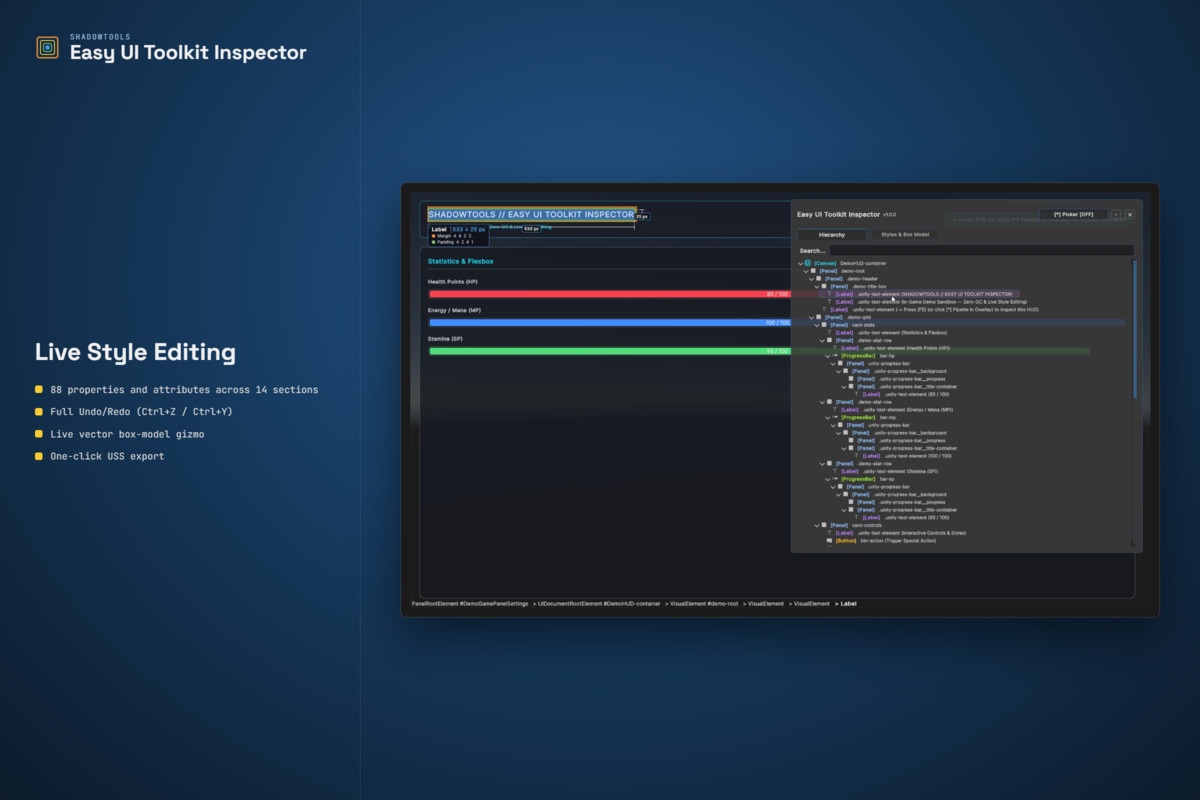Select the btn-action (Trigger Special Action) row
This screenshot has width=1200, height=800.
[x=881, y=540]
